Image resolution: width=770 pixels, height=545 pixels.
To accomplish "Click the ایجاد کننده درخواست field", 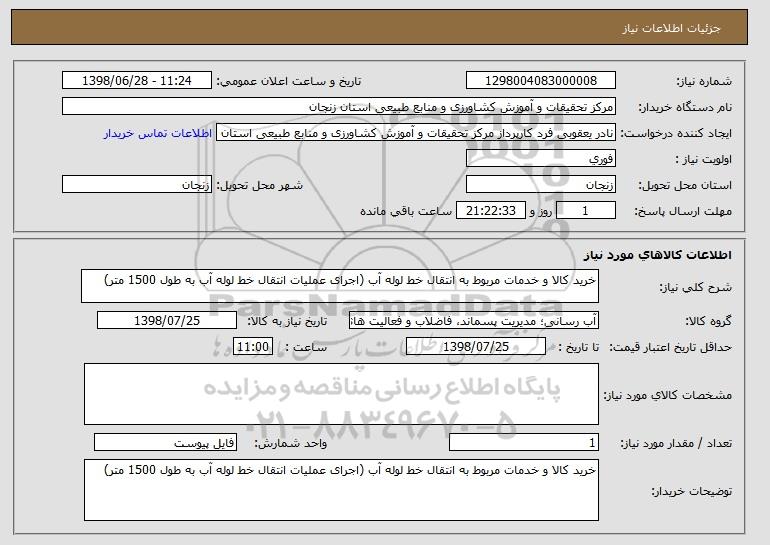I will pos(416,133).
